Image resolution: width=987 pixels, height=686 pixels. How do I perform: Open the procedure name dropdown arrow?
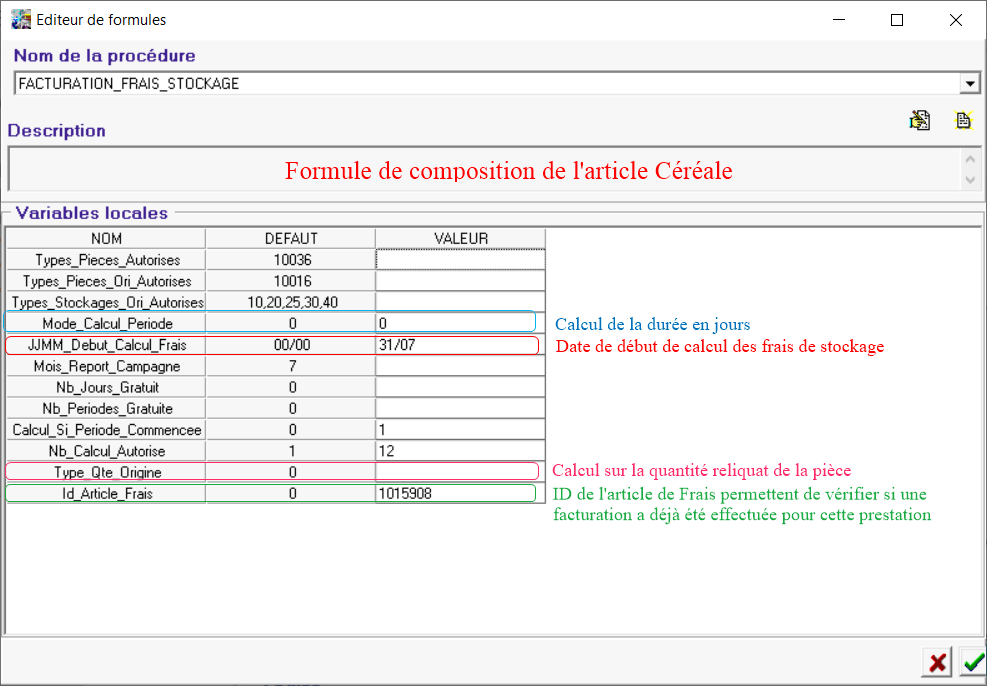(x=968, y=84)
